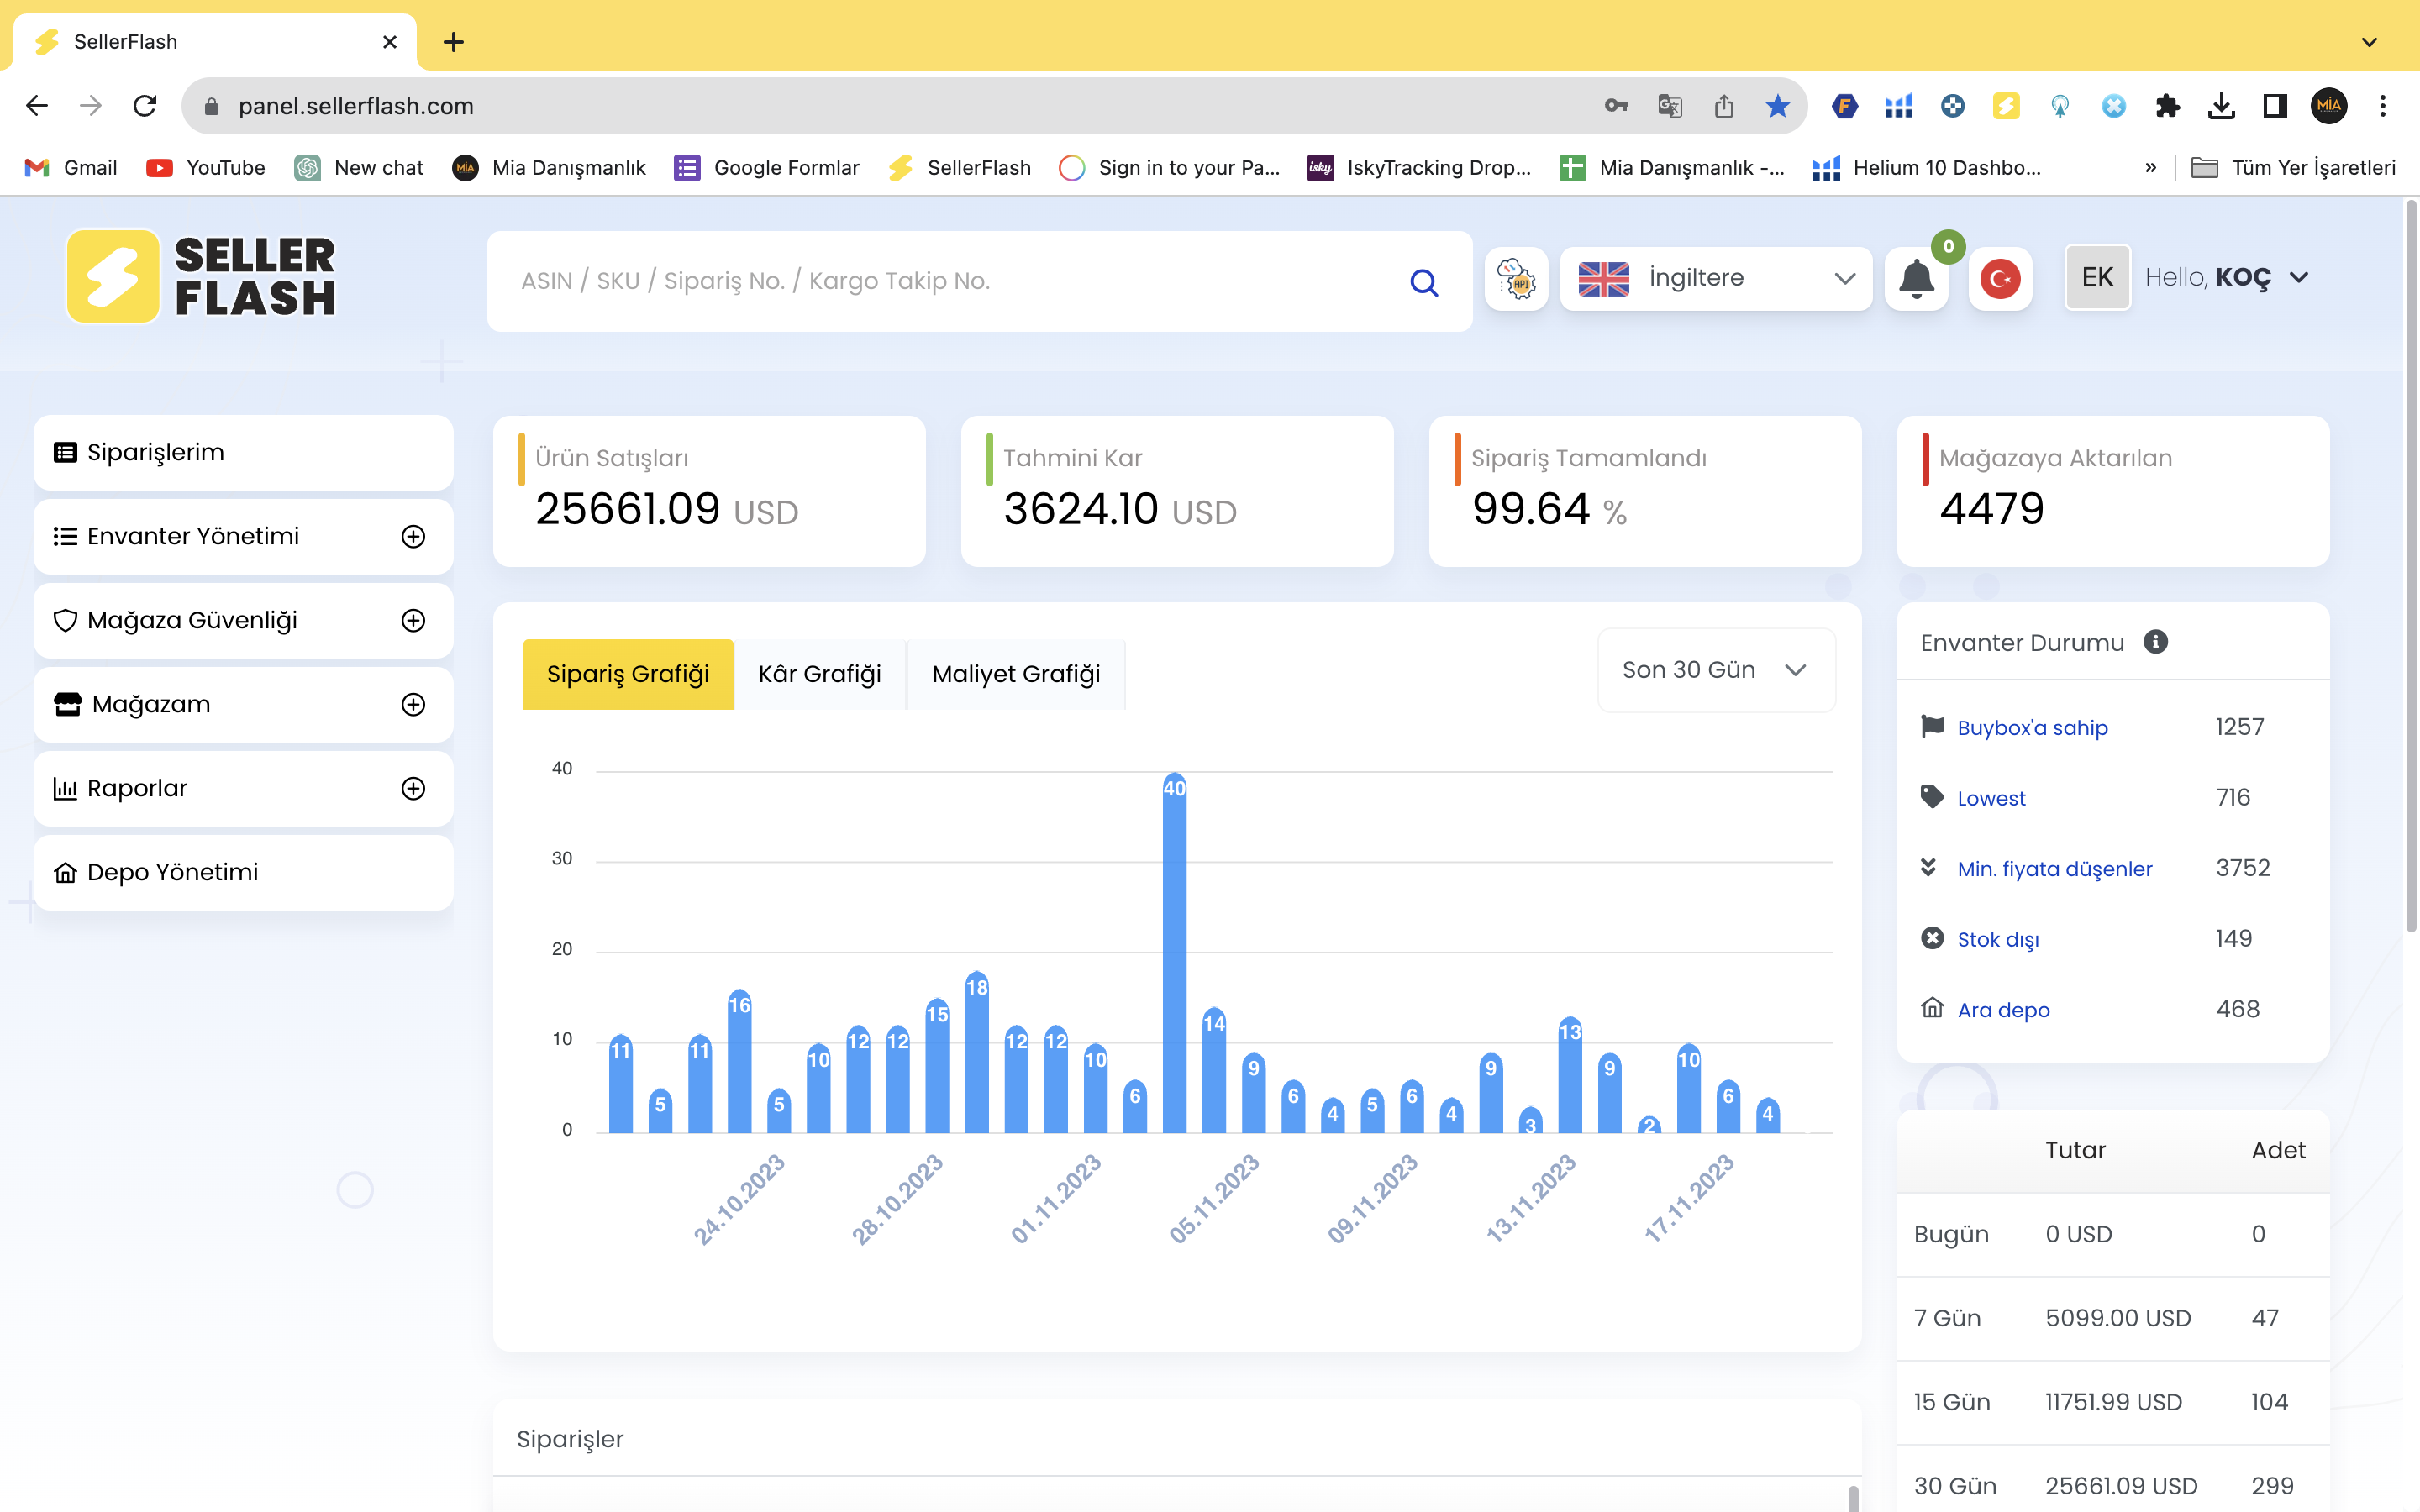
Task: Click the translate page icon
Action: 1669,106
